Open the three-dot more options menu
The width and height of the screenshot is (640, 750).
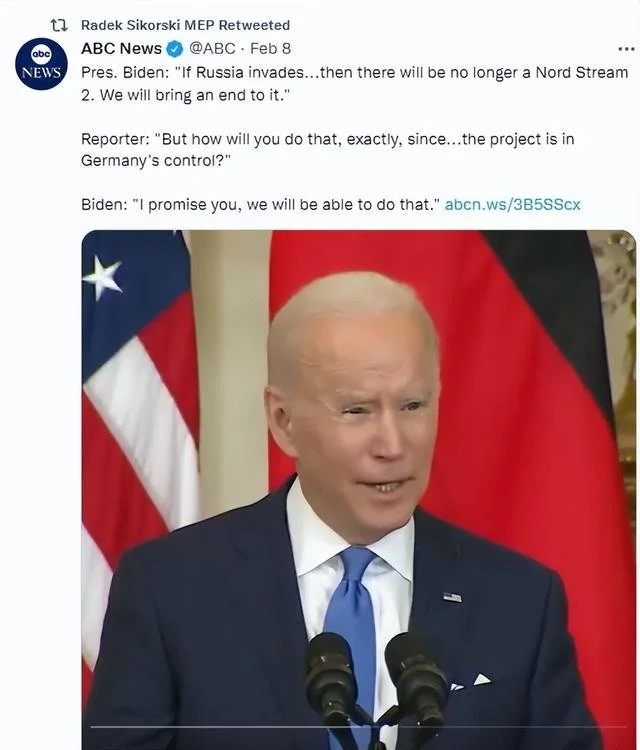[x=626, y=49]
